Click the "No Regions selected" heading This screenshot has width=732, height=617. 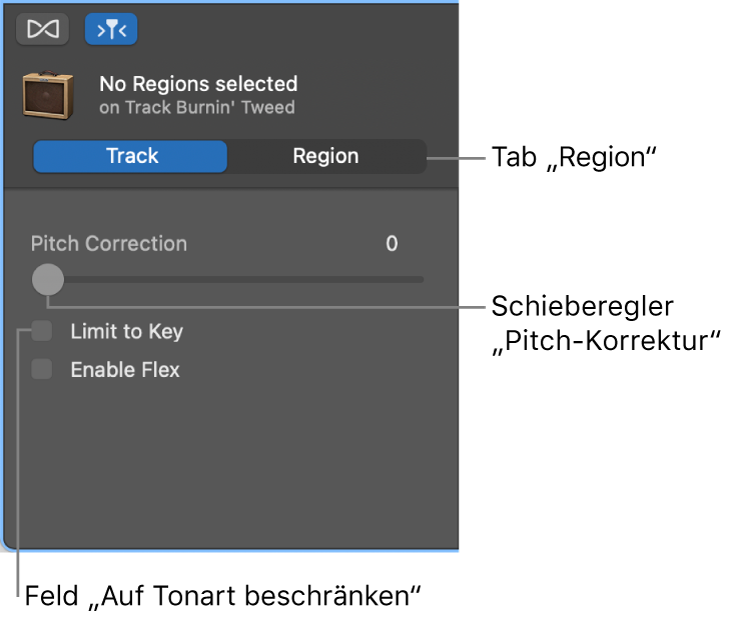point(198,84)
